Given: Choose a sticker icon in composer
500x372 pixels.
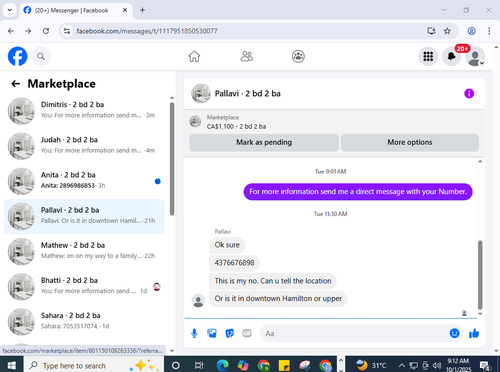Looking at the screenshot, I should [x=229, y=333].
